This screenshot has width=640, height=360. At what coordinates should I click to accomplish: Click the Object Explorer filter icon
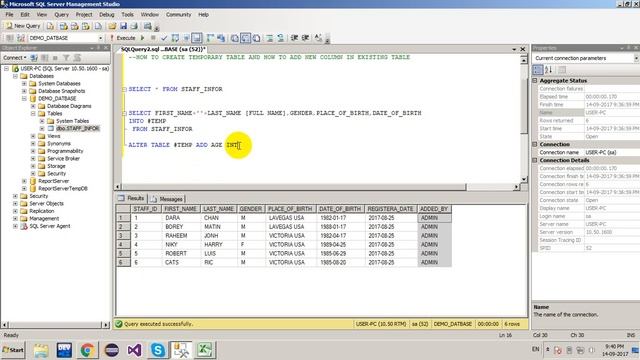(x=66, y=58)
